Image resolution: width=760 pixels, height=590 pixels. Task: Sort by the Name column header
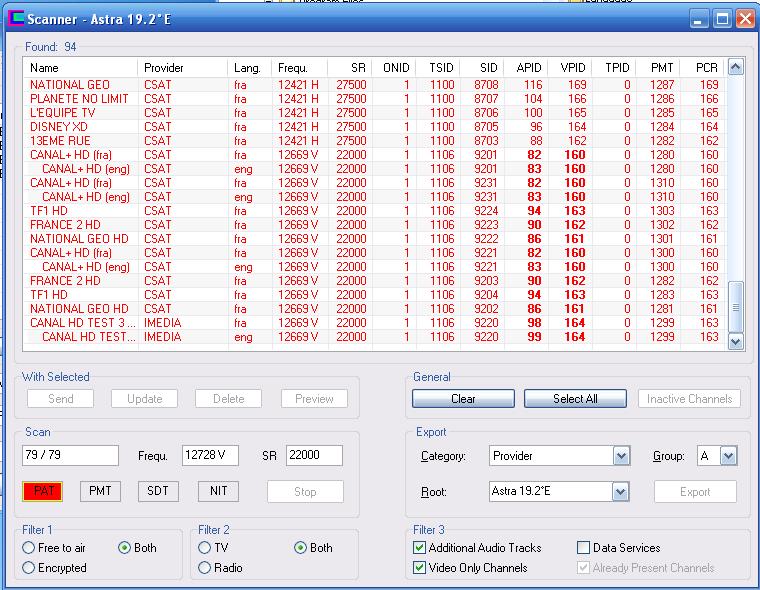click(x=80, y=68)
